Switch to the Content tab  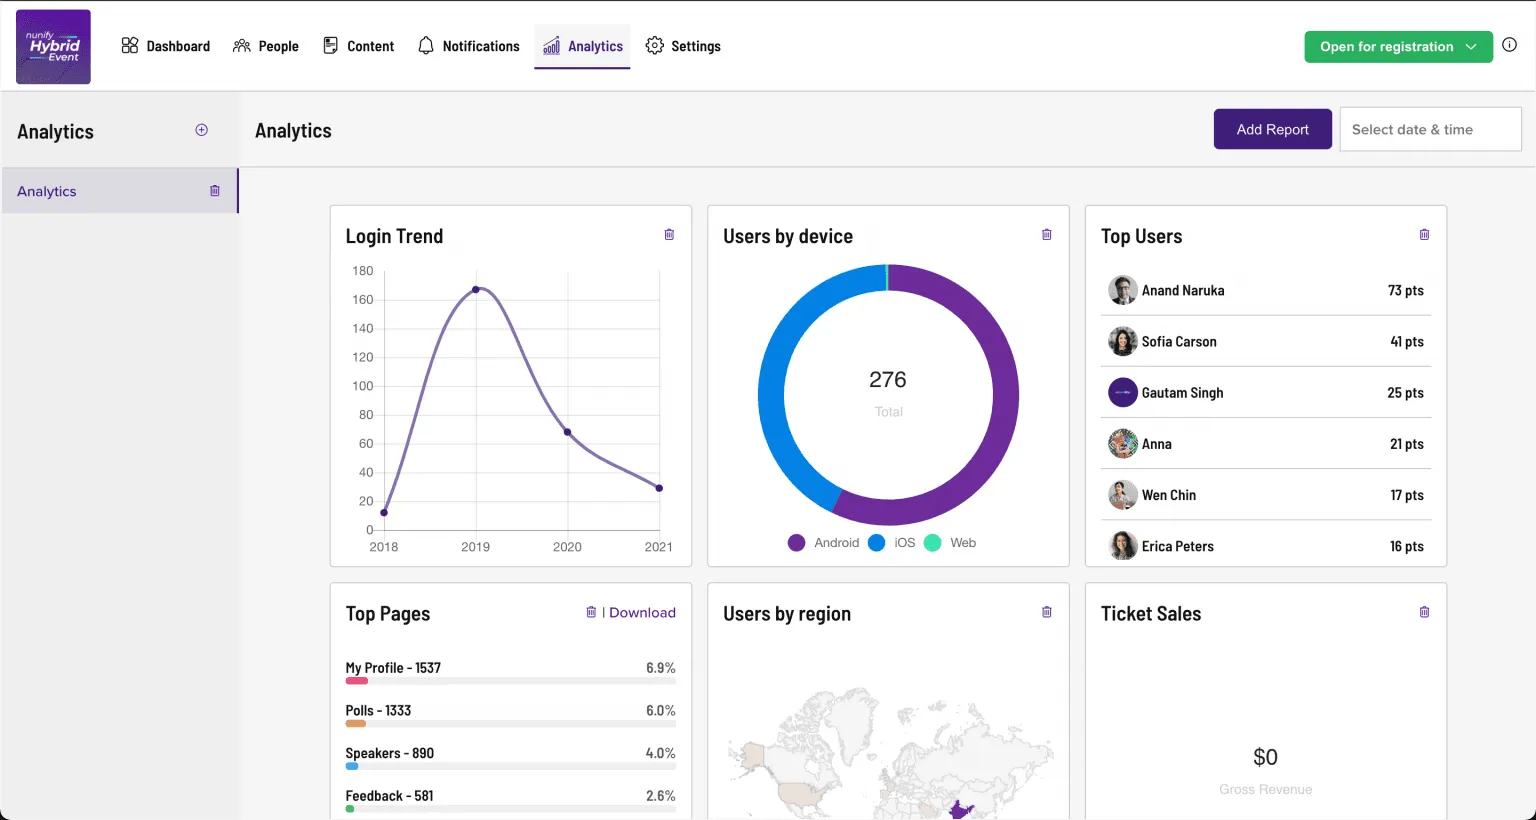pyautogui.click(x=359, y=46)
